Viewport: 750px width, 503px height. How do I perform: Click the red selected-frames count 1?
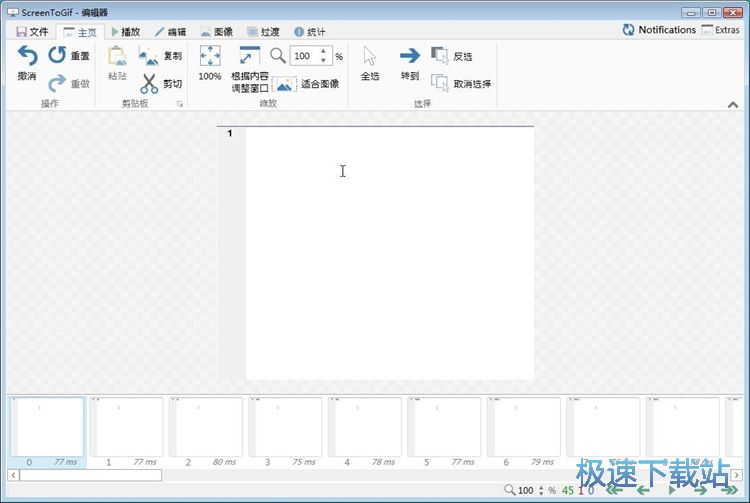click(581, 490)
